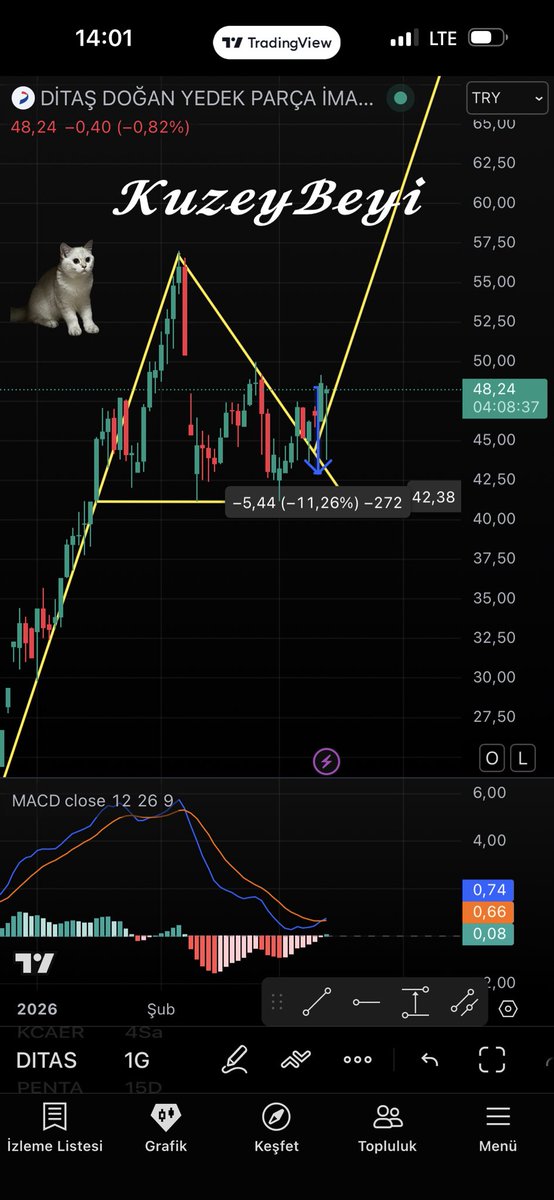
Task: Tap the TradingView pill in status bar
Action: pyautogui.click(x=277, y=43)
